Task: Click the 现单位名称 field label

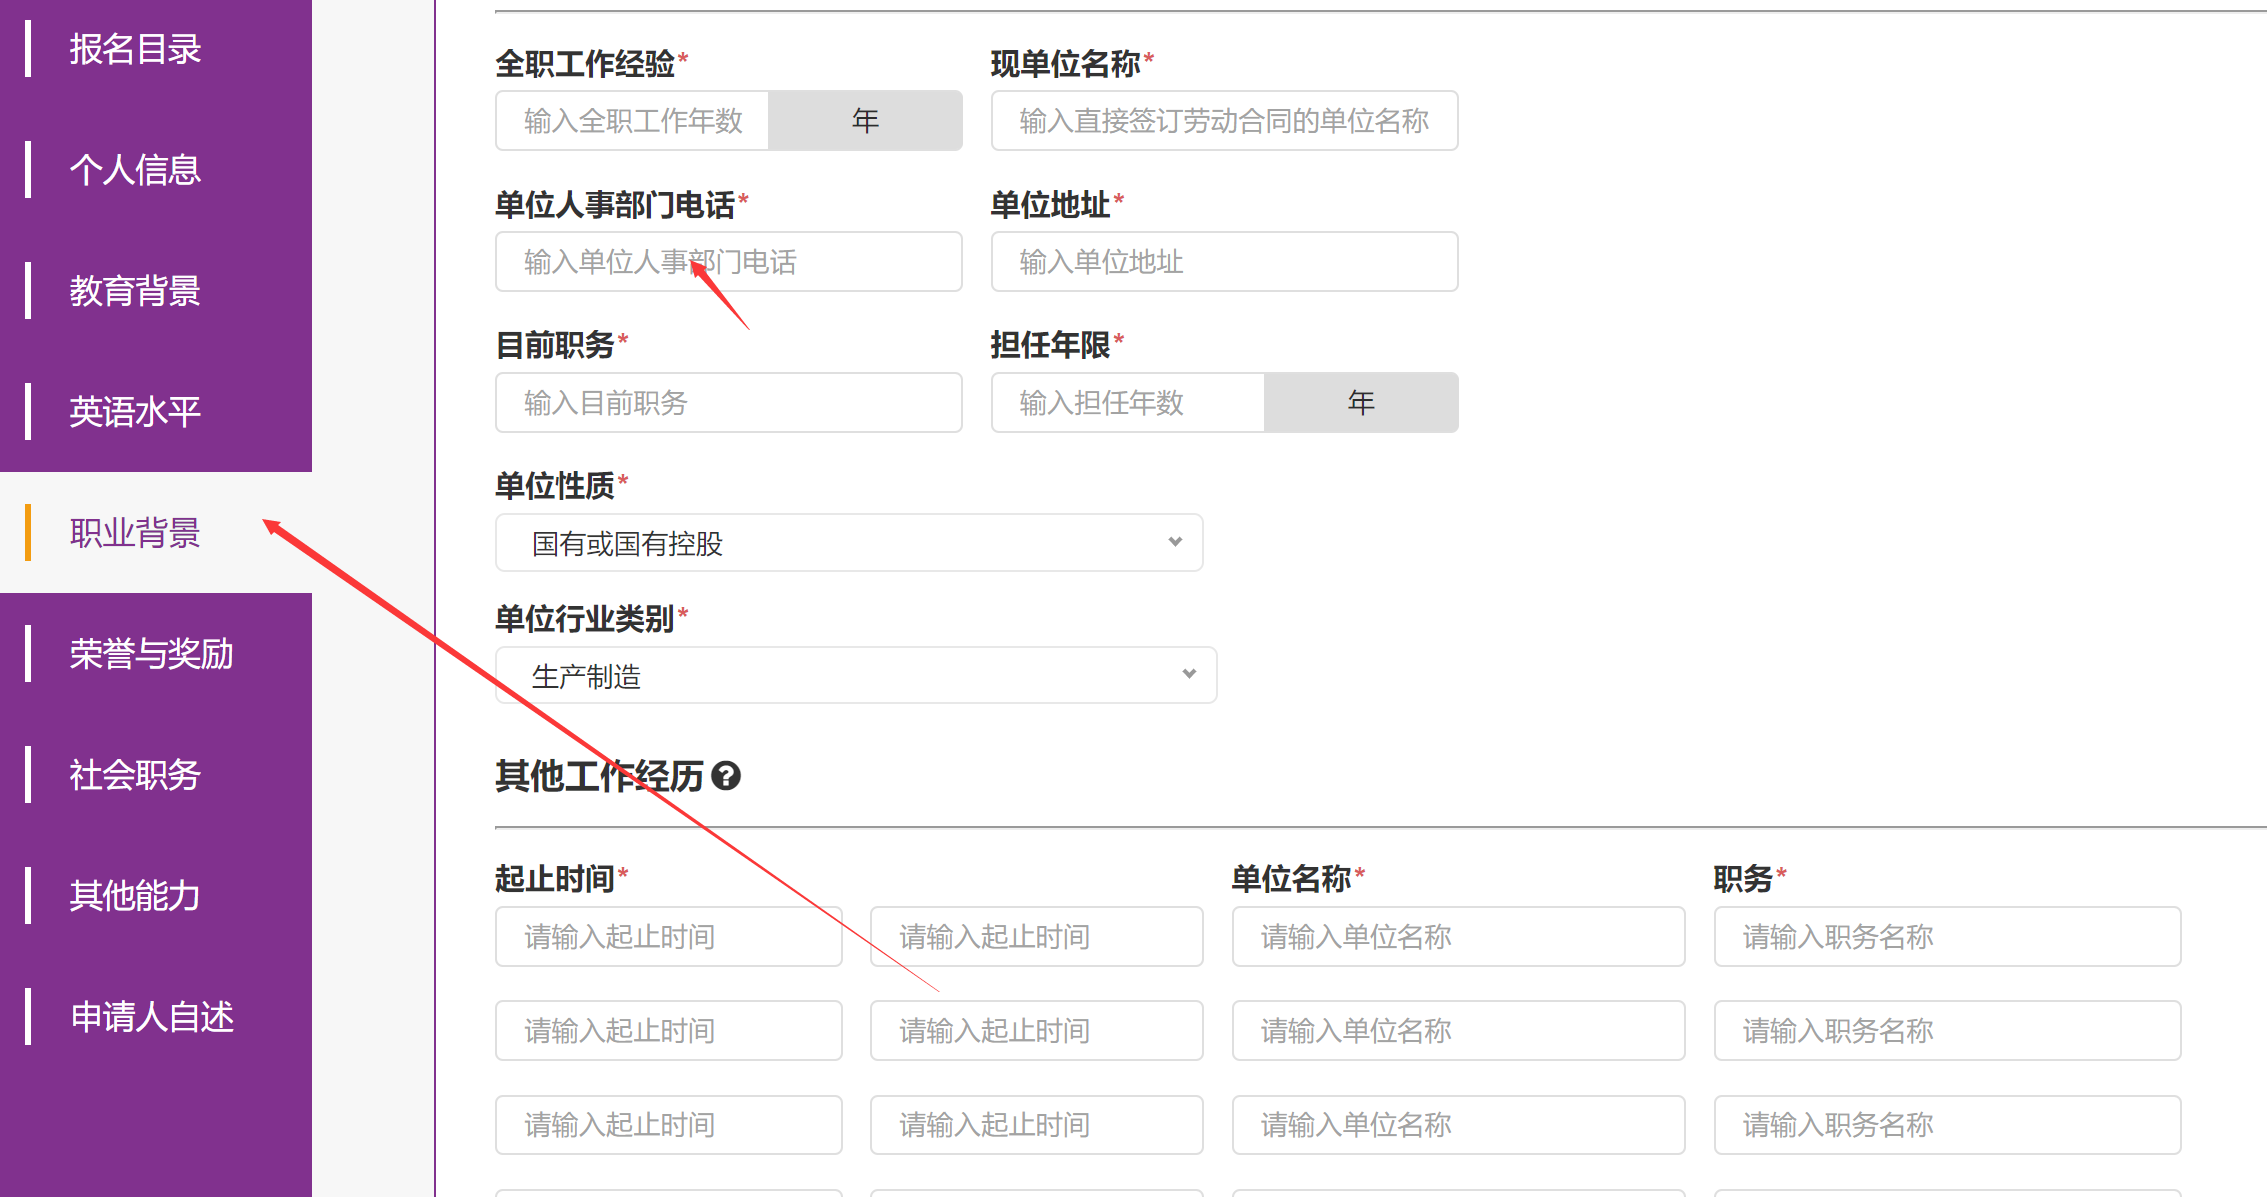Action: click(1066, 64)
